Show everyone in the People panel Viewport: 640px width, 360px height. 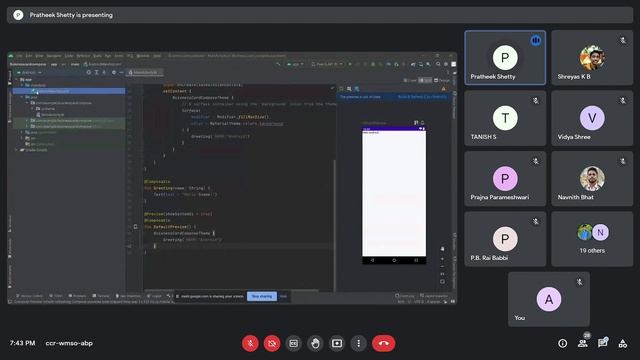pos(583,343)
